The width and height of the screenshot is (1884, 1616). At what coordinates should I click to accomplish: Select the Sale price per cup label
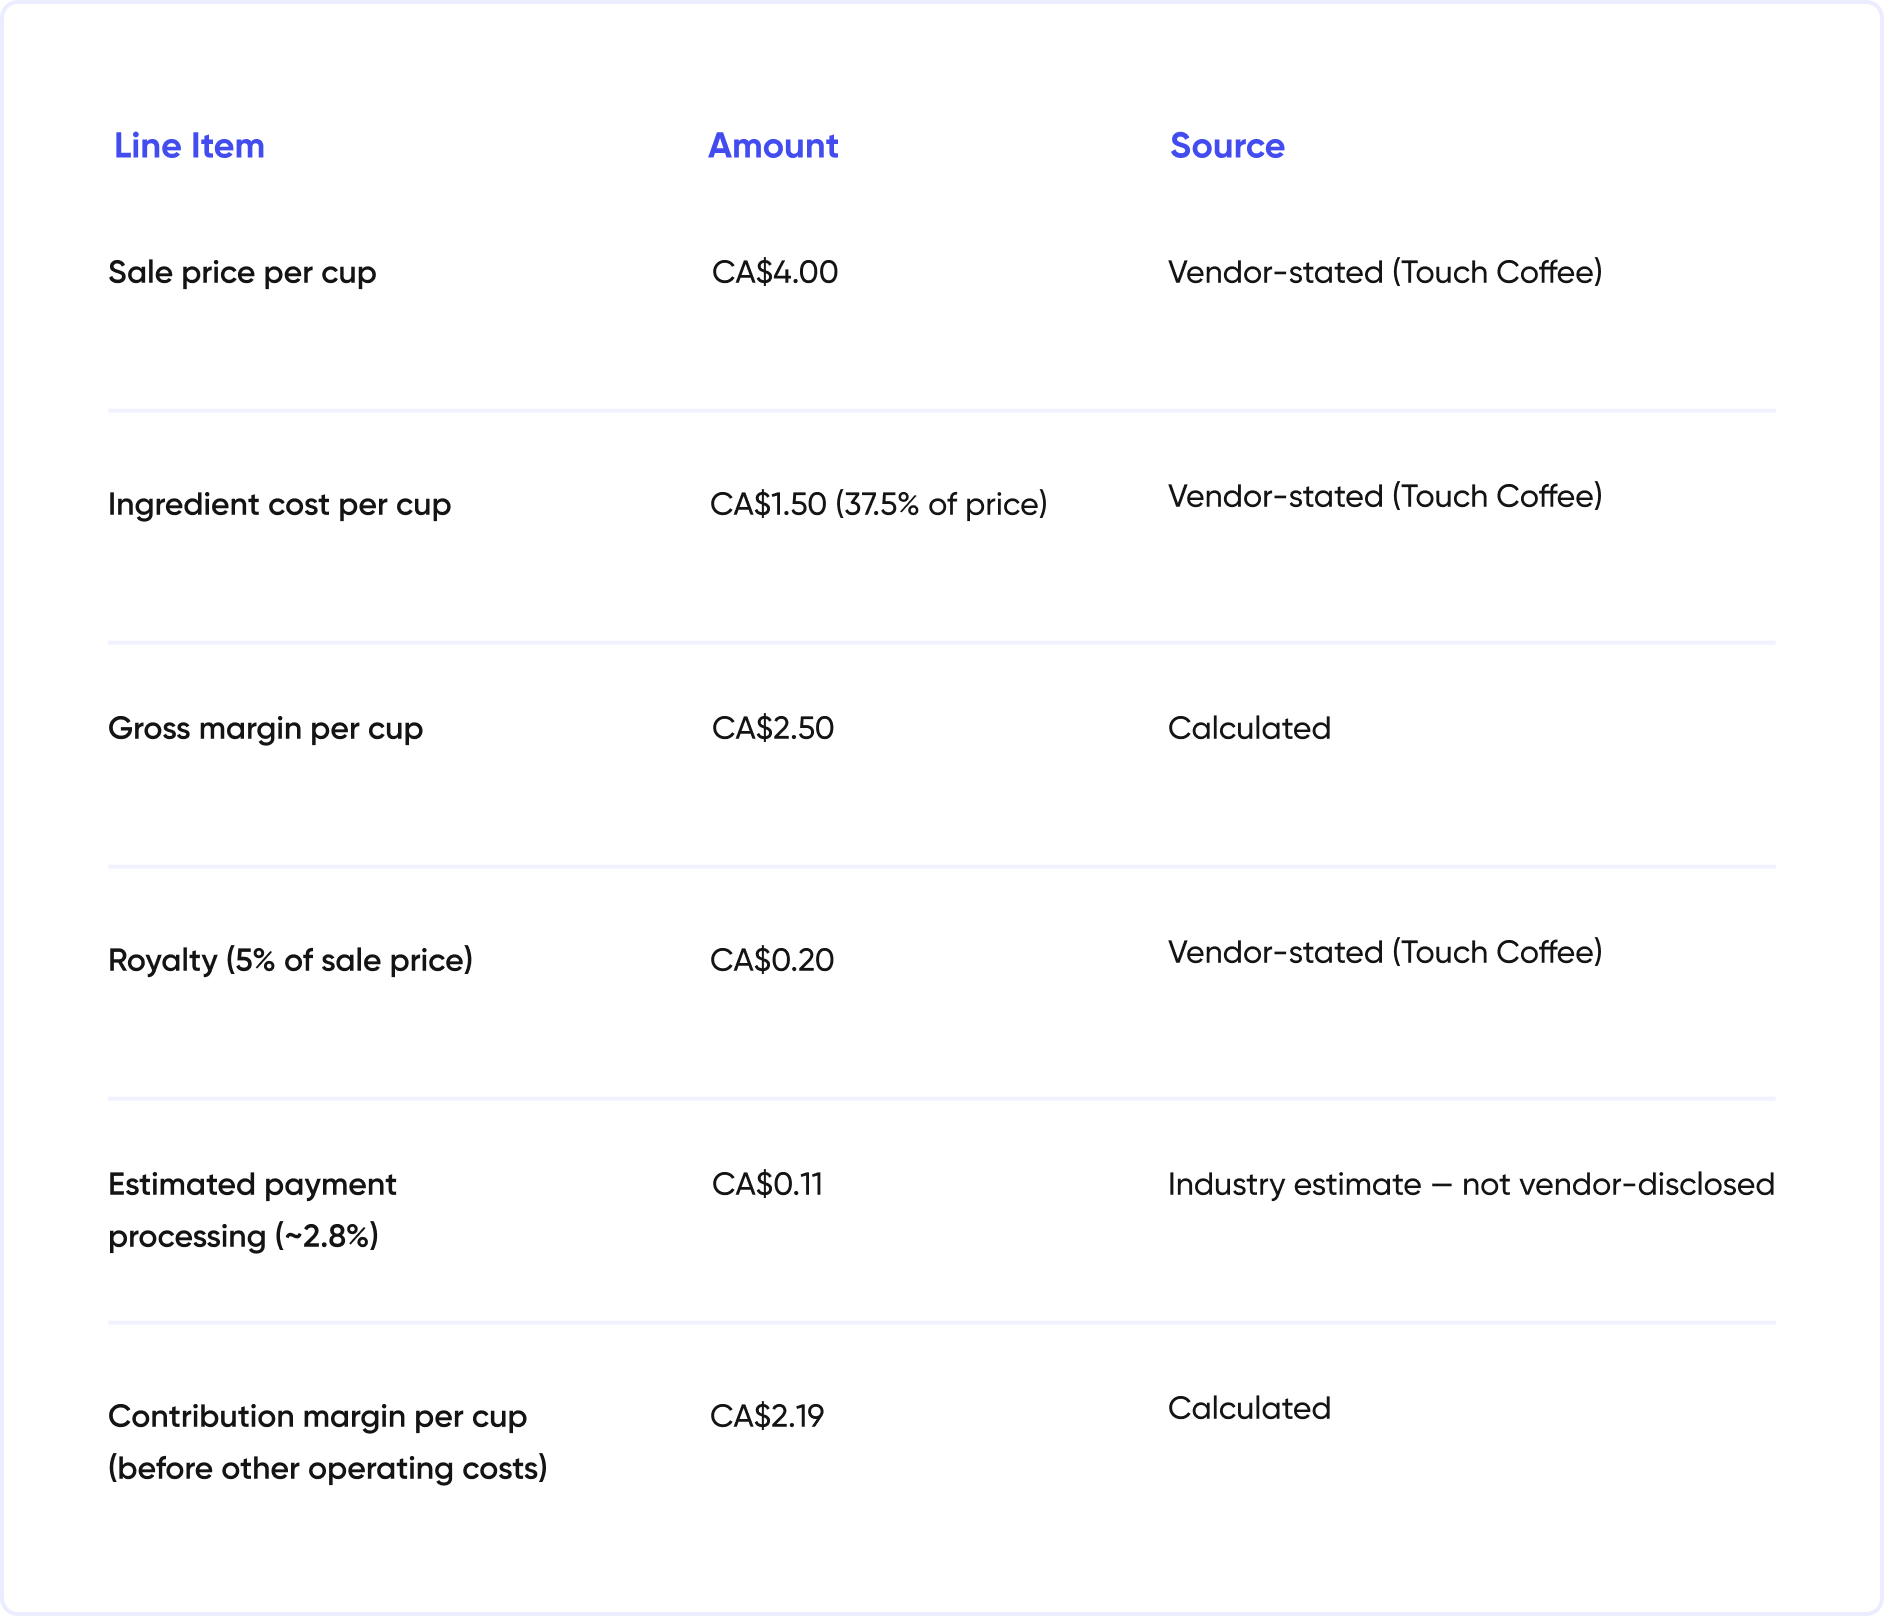coord(242,273)
